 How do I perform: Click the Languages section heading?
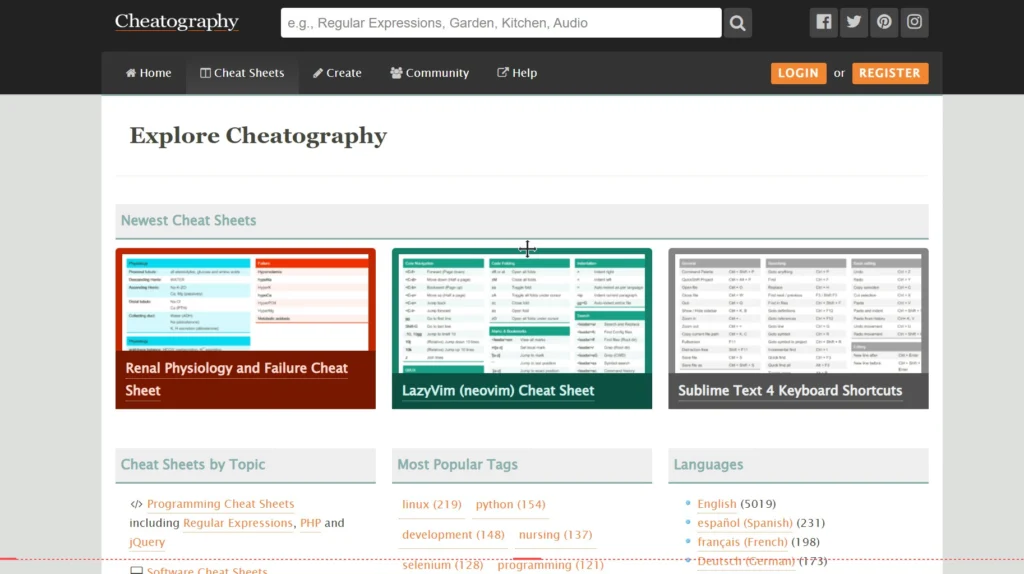click(708, 464)
